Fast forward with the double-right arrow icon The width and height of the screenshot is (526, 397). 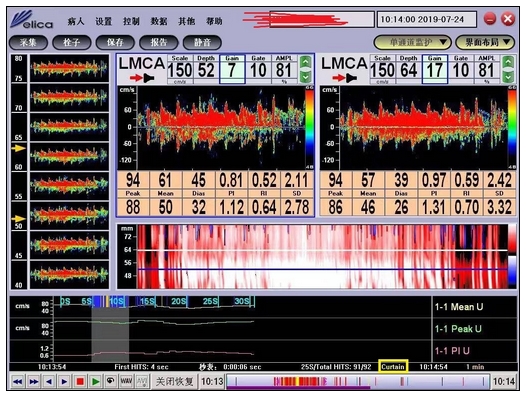pos(34,382)
